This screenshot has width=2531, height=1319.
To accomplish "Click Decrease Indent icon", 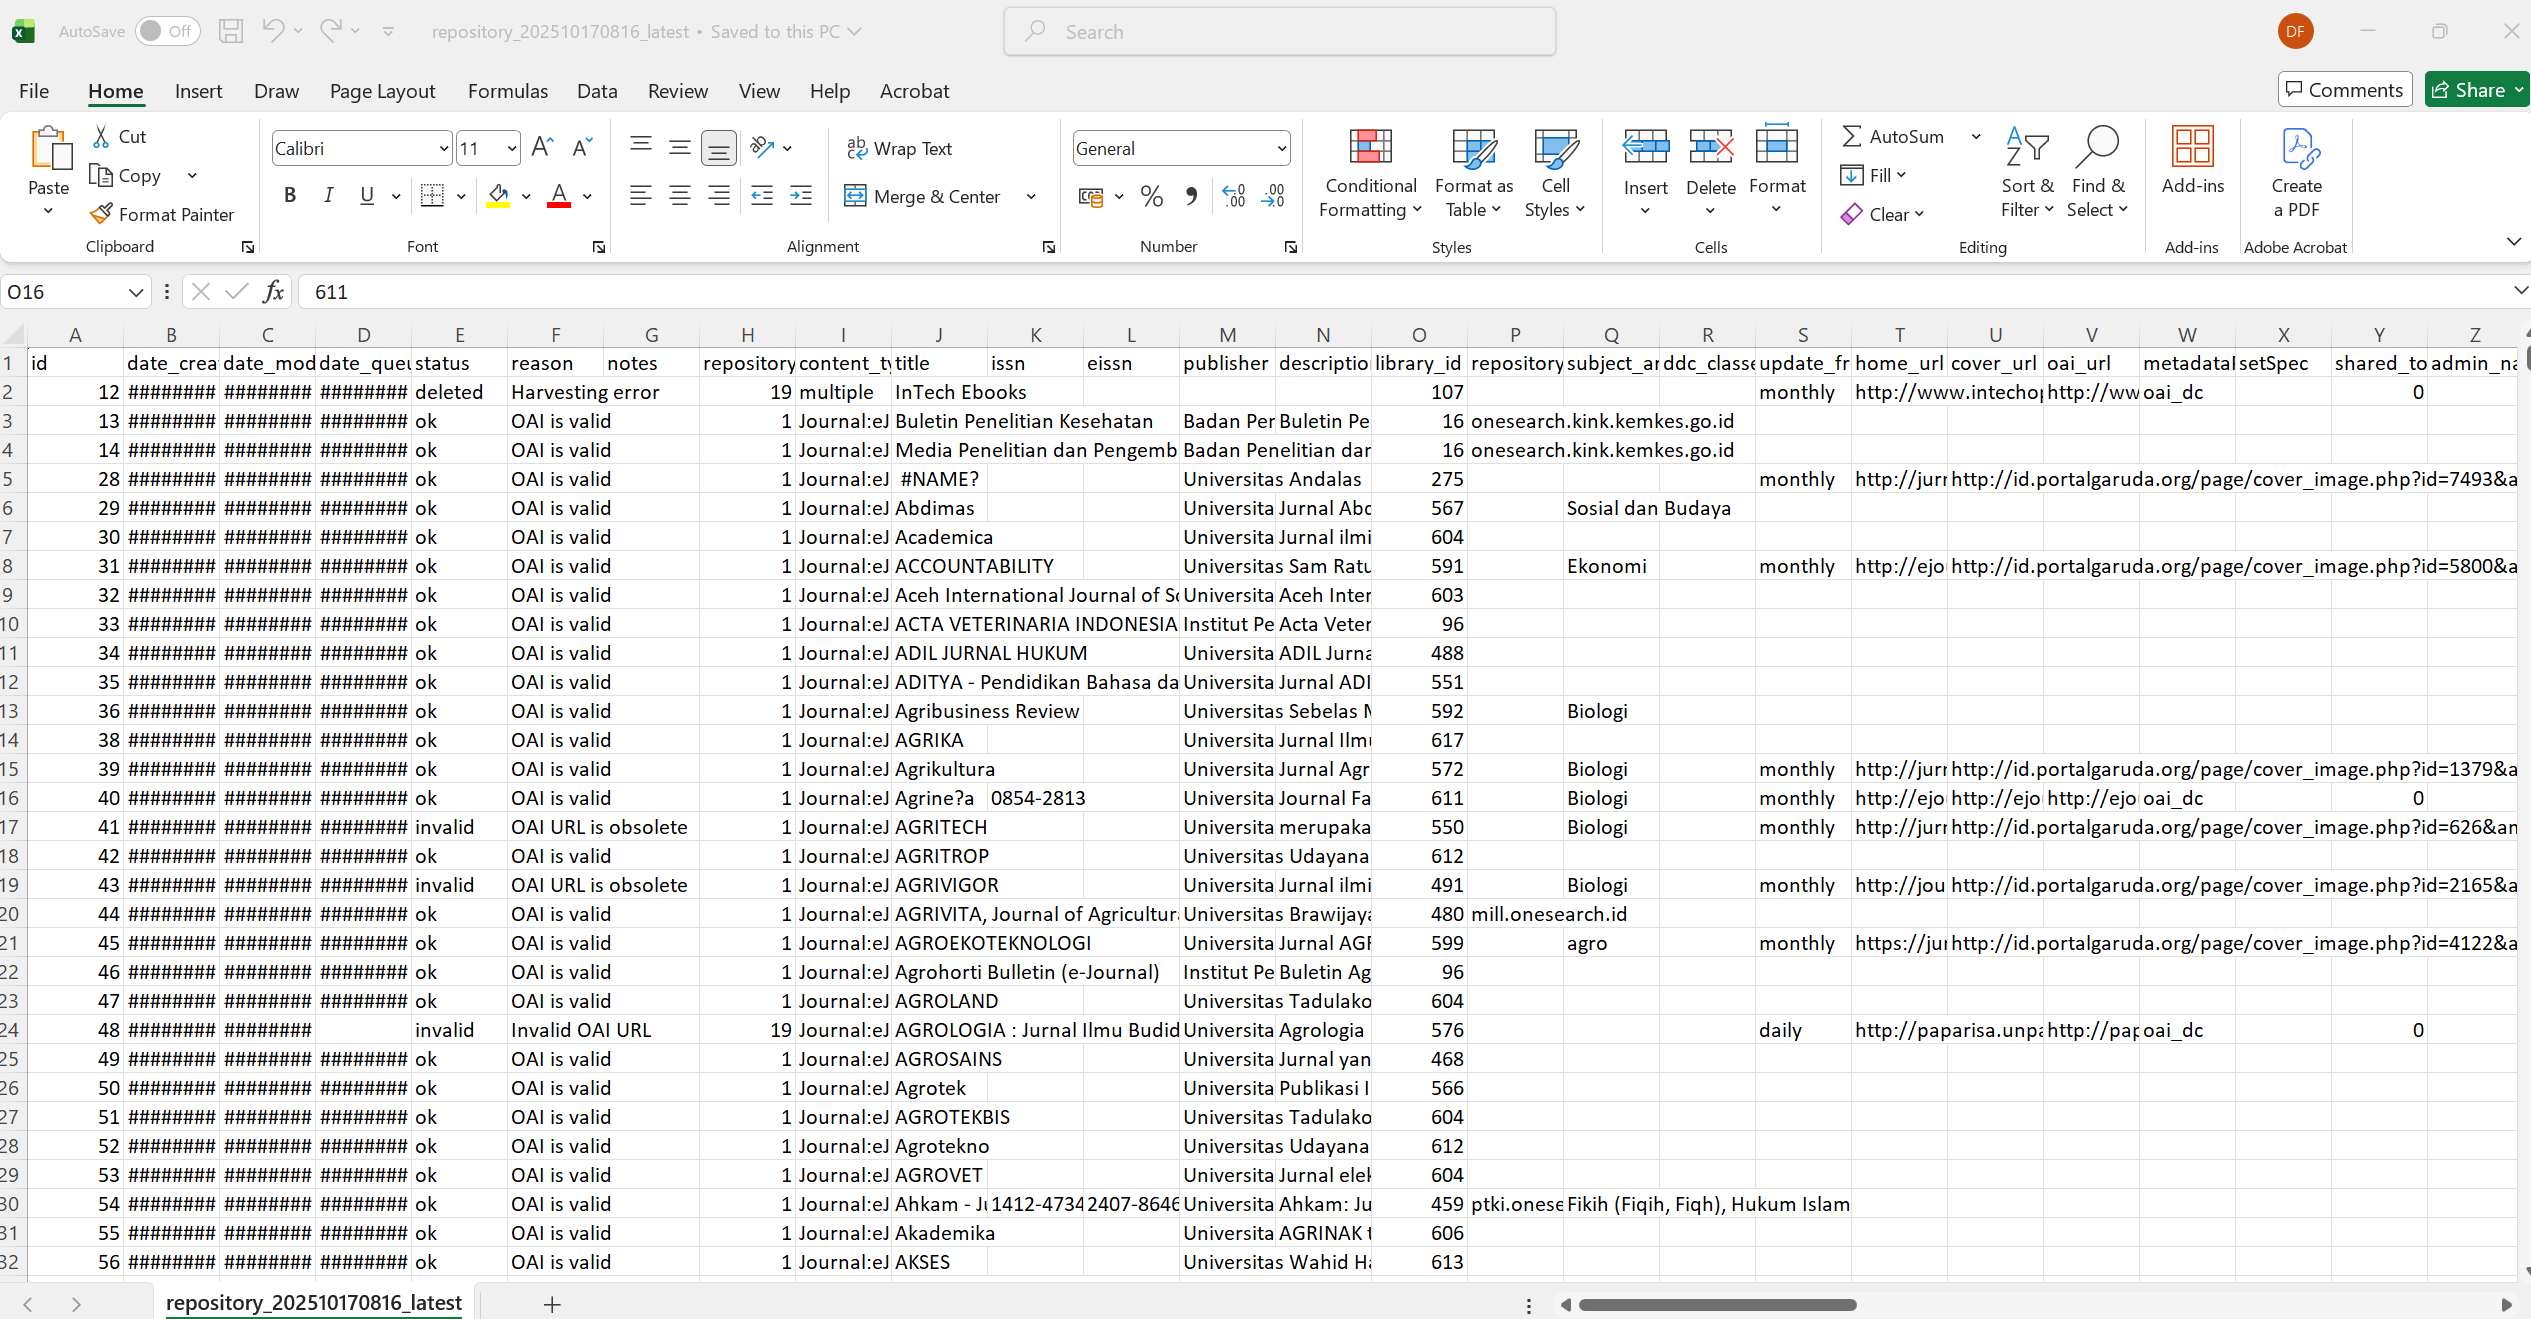I will (762, 196).
